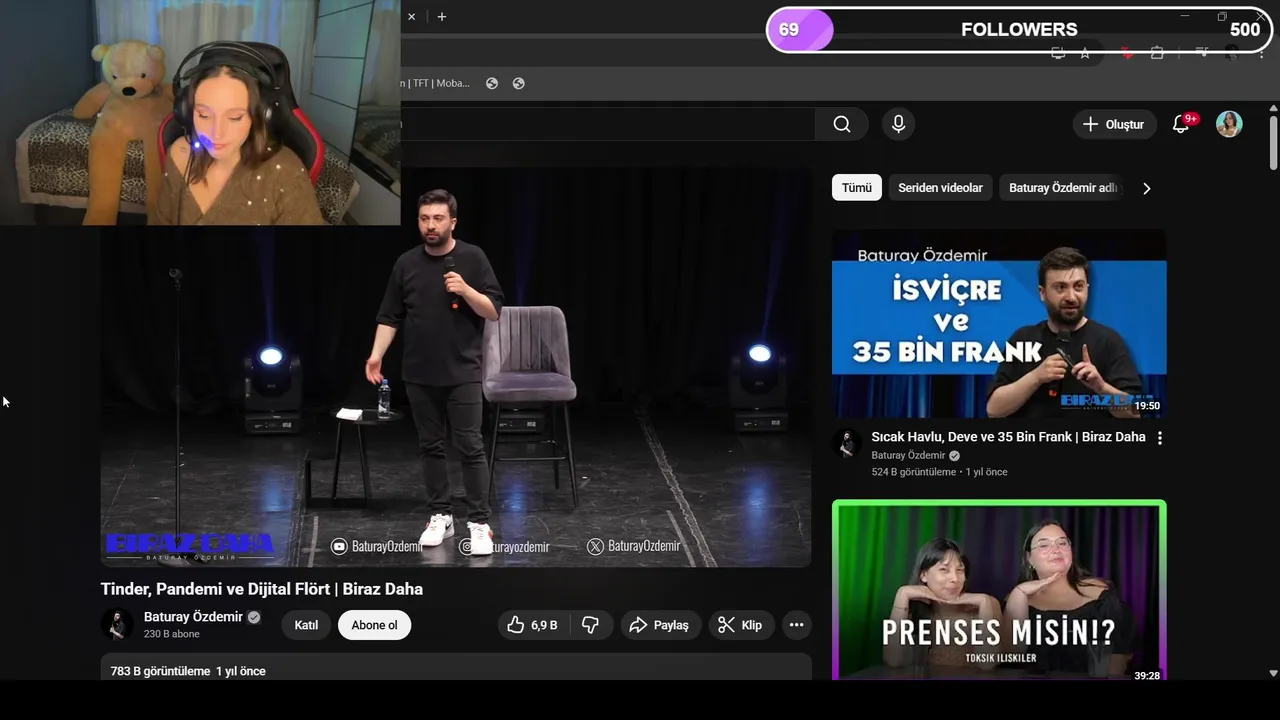Viewport: 1280px width, 720px height.
Task: Click the 524 B görüntüleme text
Action: click(914, 472)
